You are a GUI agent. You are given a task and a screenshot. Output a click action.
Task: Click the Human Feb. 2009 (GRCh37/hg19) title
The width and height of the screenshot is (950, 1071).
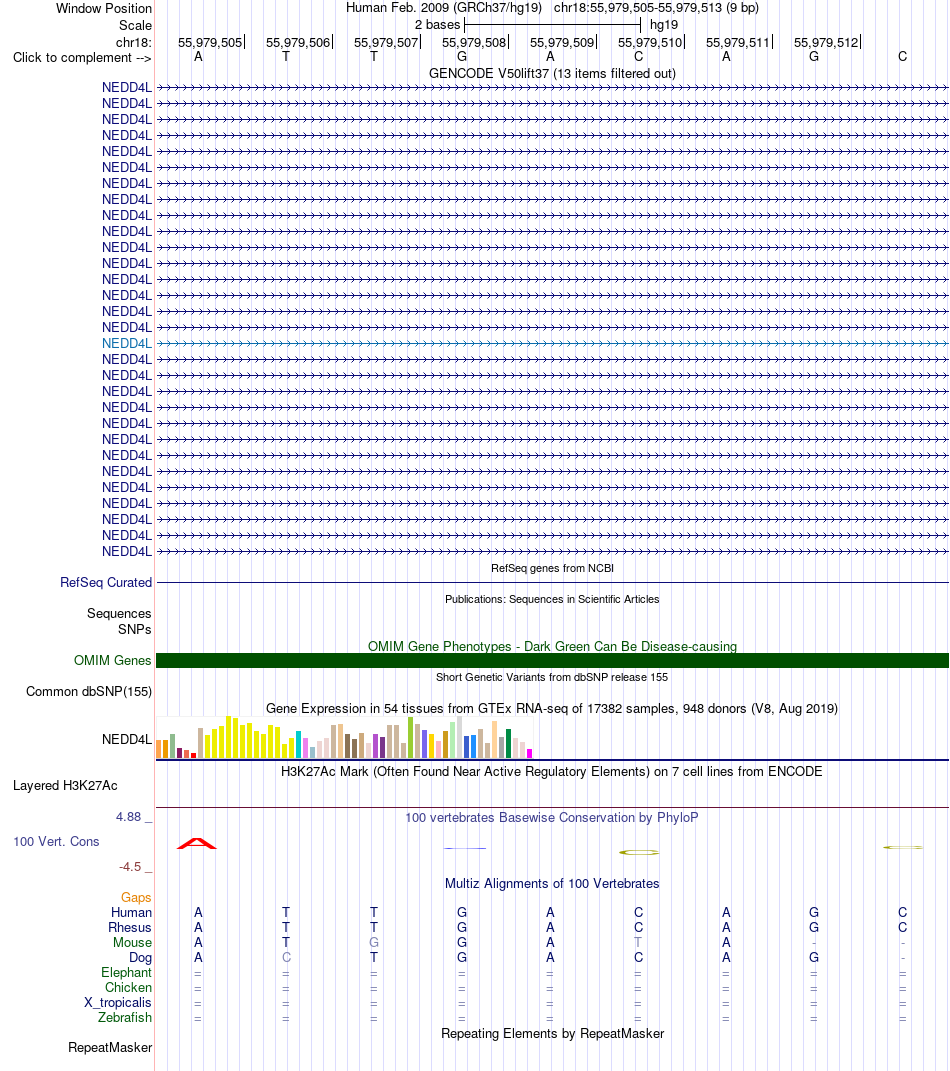point(444,8)
